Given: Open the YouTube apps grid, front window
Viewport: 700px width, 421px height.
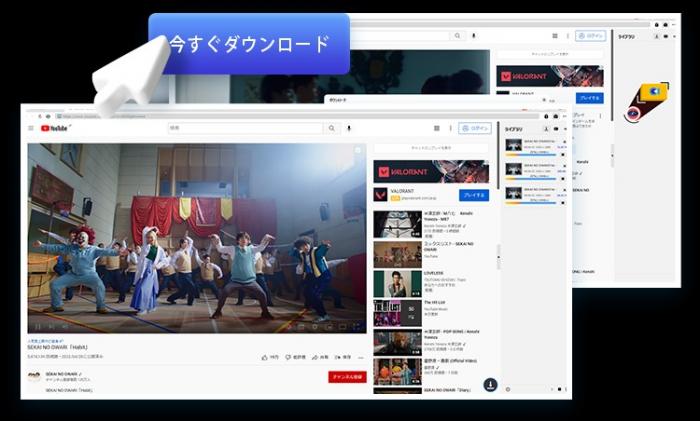Looking at the screenshot, I should pos(437,128).
